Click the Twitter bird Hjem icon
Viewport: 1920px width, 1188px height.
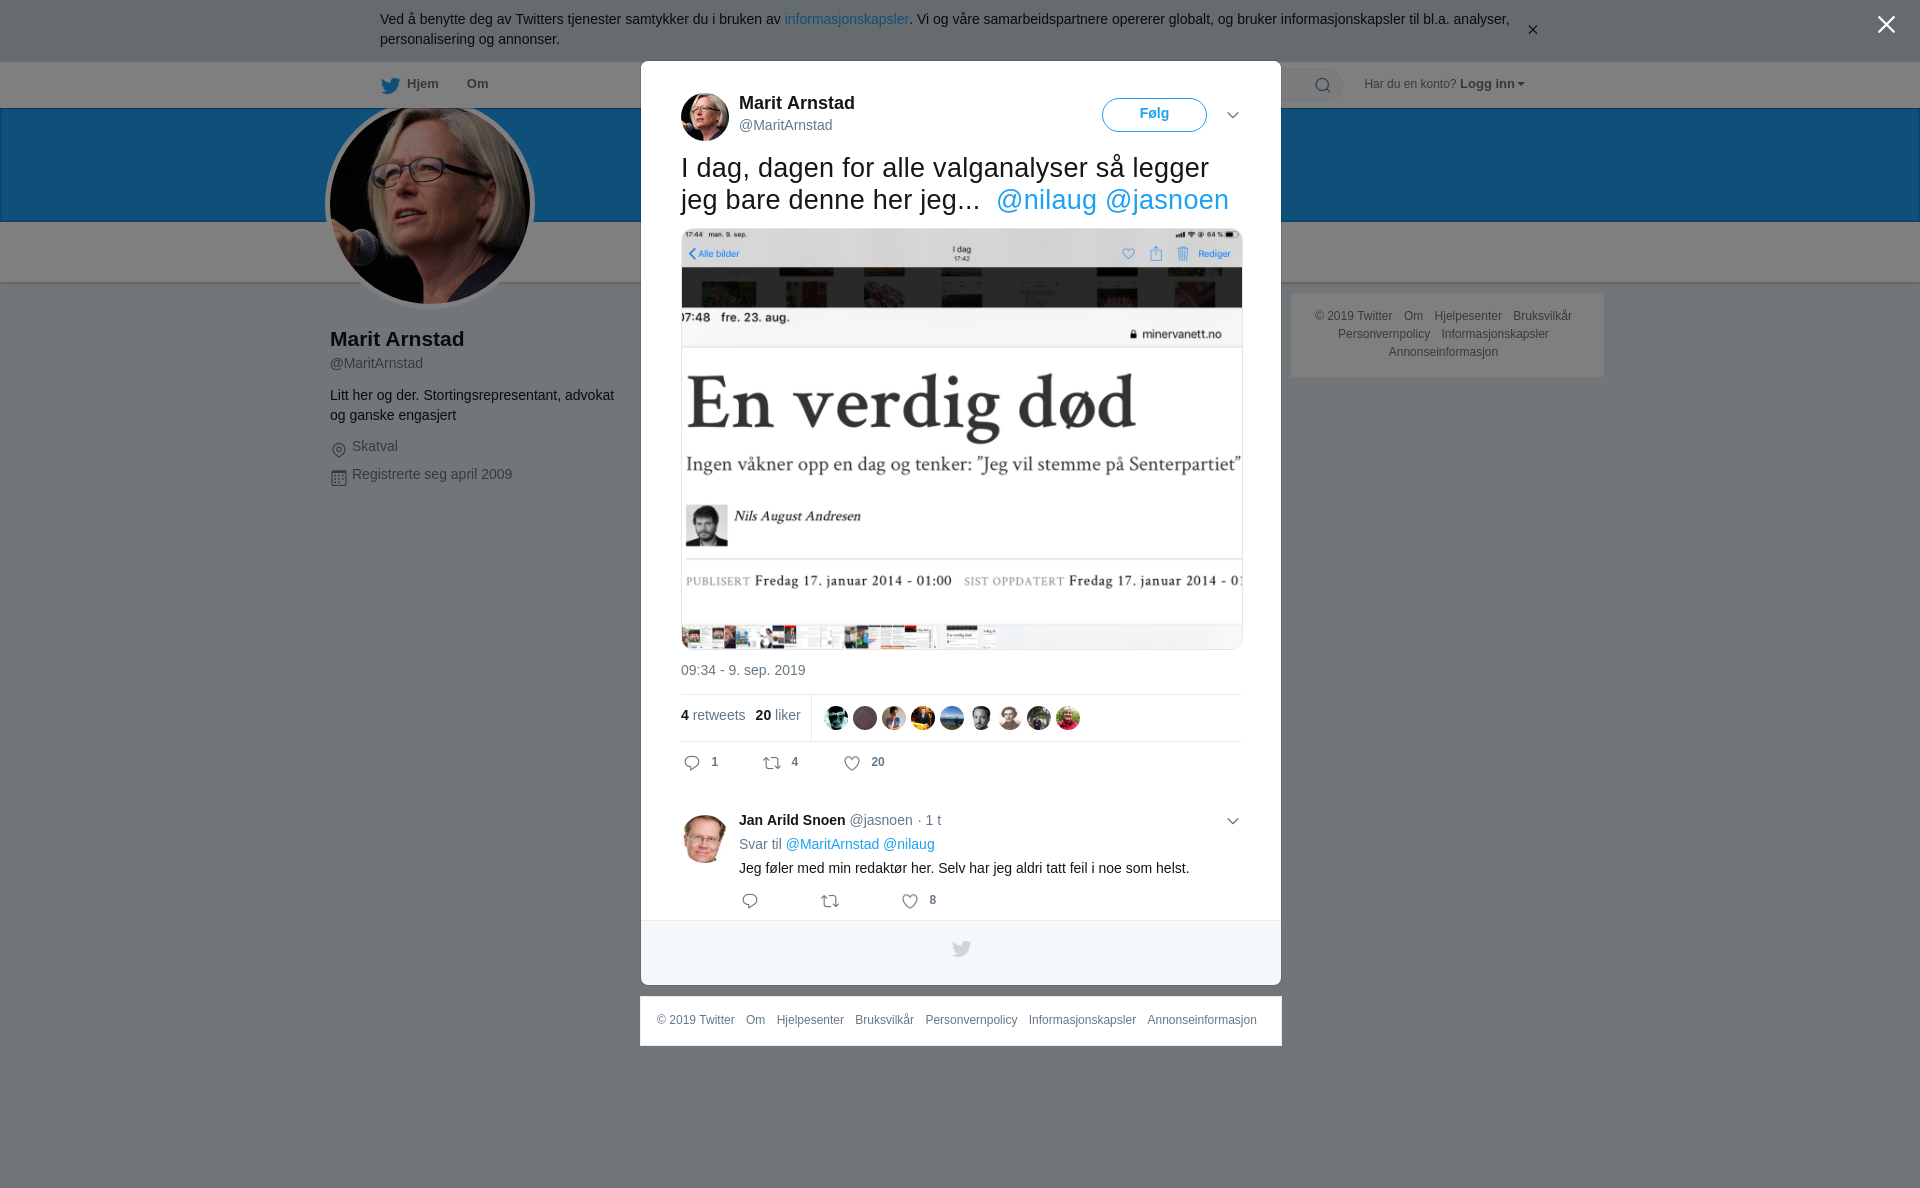click(390, 85)
